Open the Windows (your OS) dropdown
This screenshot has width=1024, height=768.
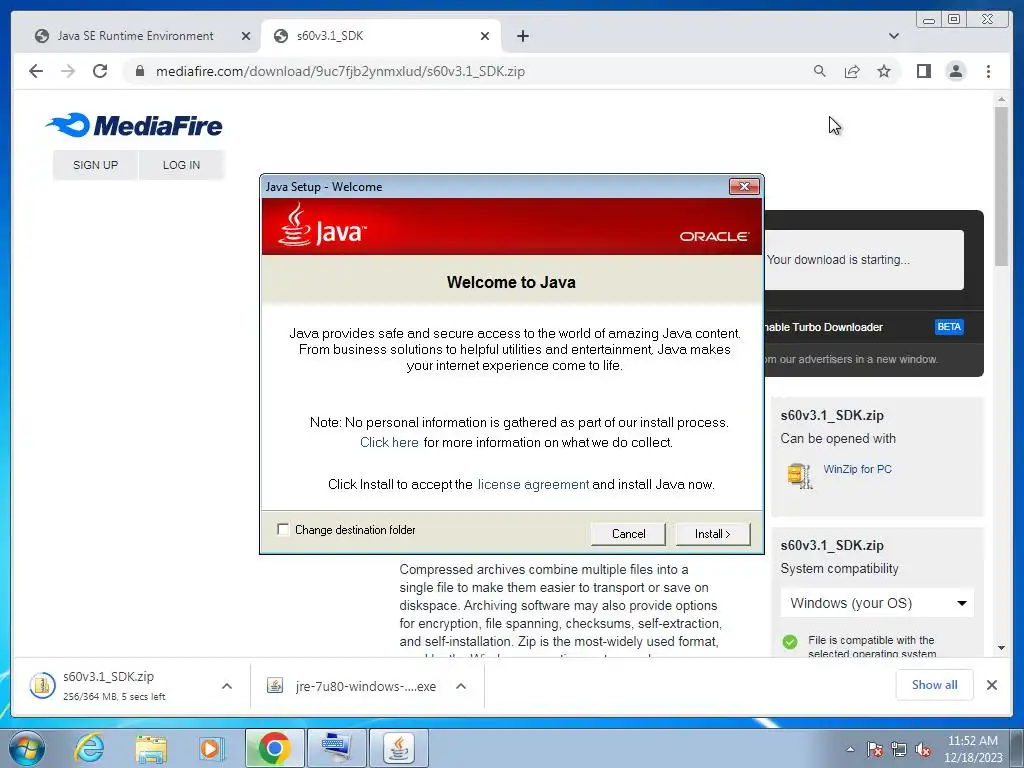click(x=877, y=603)
